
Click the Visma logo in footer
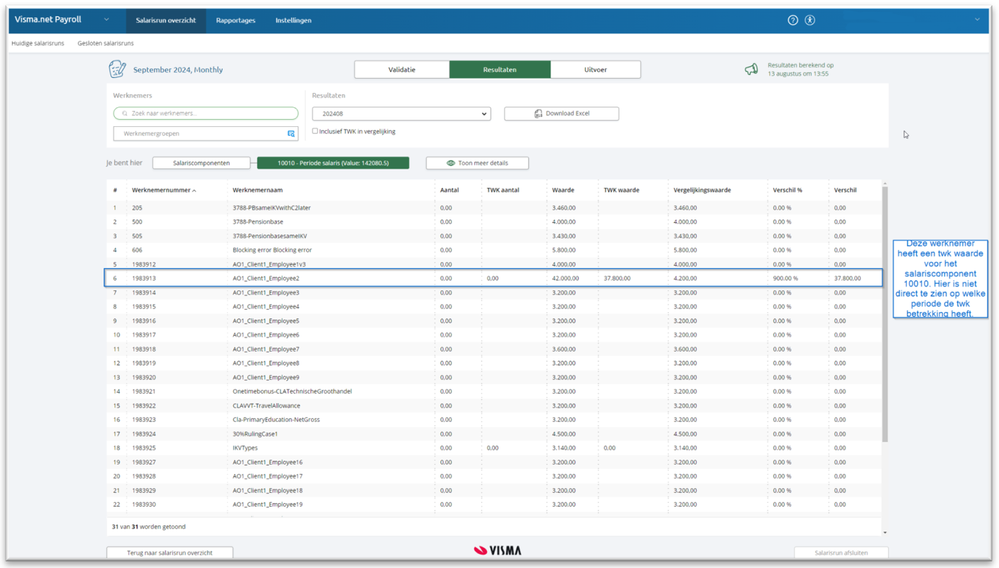pos(498,551)
